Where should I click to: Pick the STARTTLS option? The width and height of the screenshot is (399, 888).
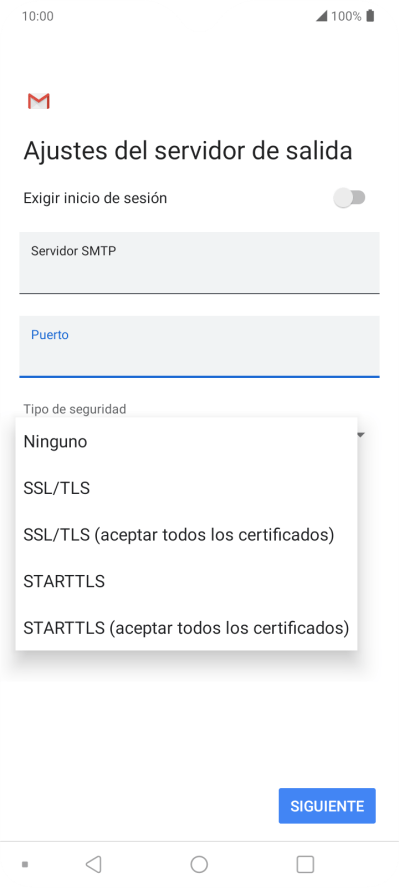(186, 581)
